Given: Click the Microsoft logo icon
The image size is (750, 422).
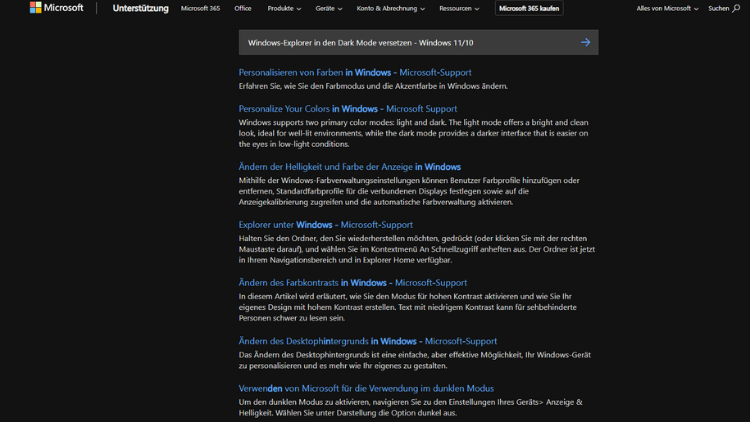Looking at the screenshot, I should [35, 8].
